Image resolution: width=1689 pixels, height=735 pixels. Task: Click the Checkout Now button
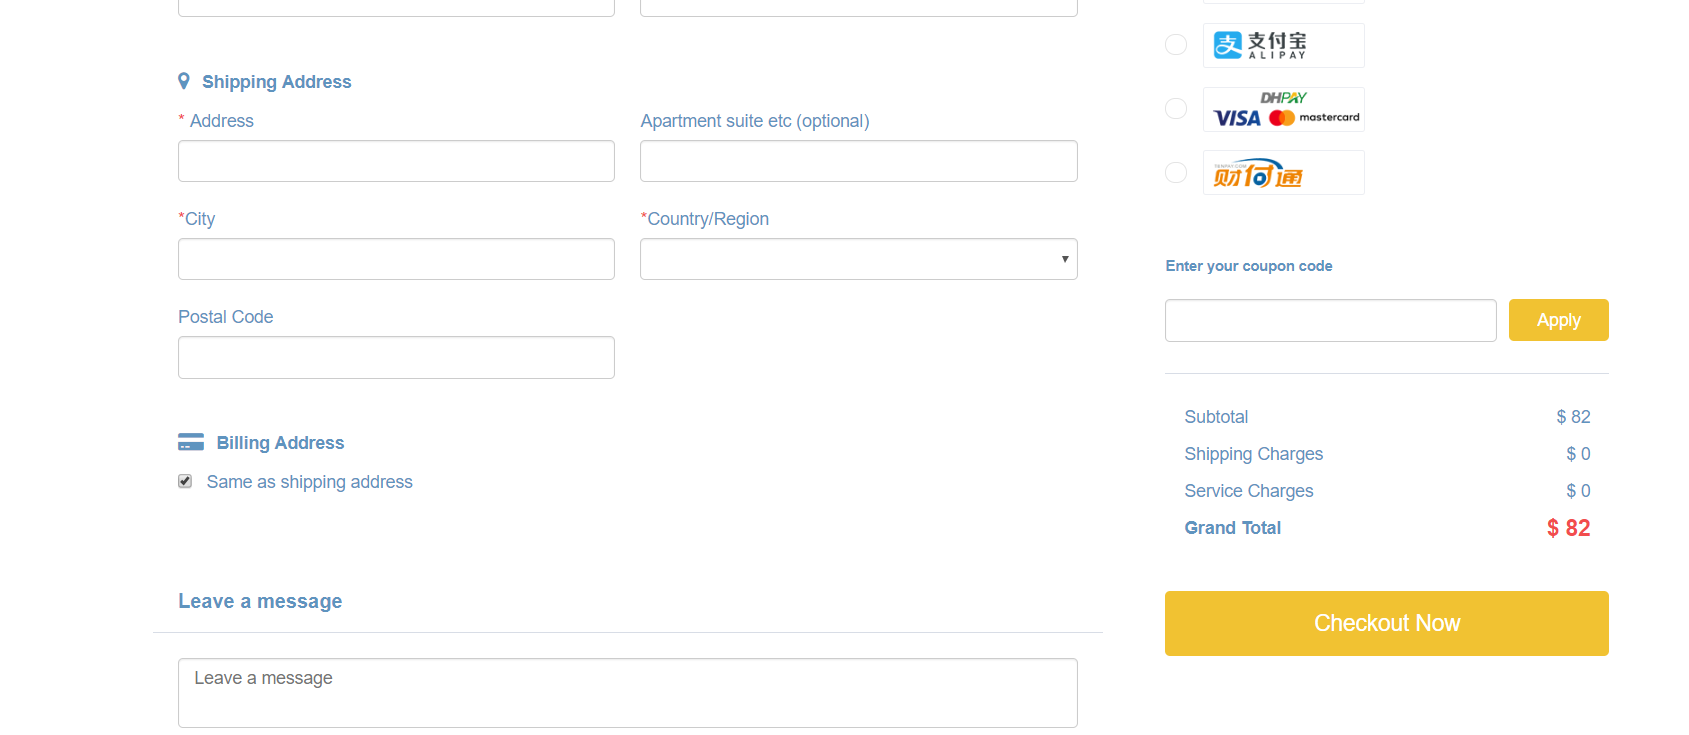pos(1386,623)
